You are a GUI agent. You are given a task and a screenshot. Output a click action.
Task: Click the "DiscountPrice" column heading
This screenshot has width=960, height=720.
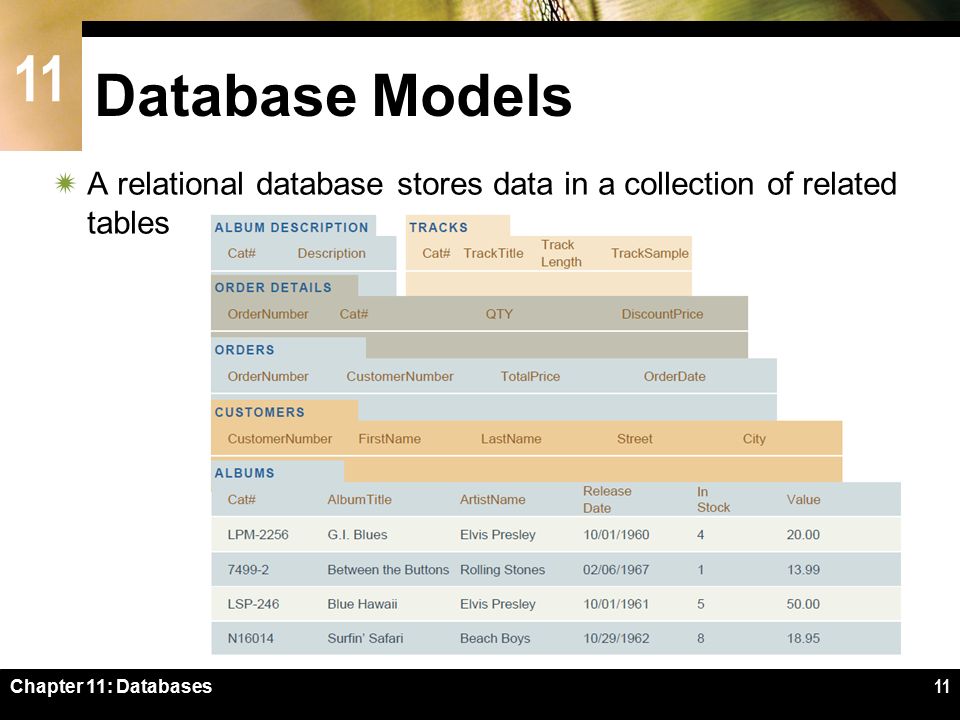tap(662, 314)
